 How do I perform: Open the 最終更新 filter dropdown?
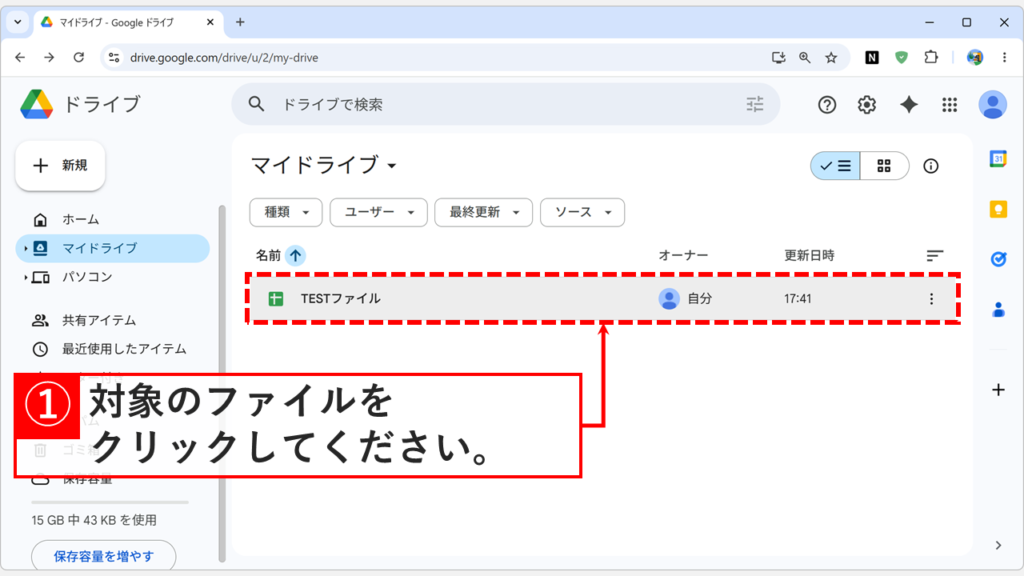[x=484, y=212]
